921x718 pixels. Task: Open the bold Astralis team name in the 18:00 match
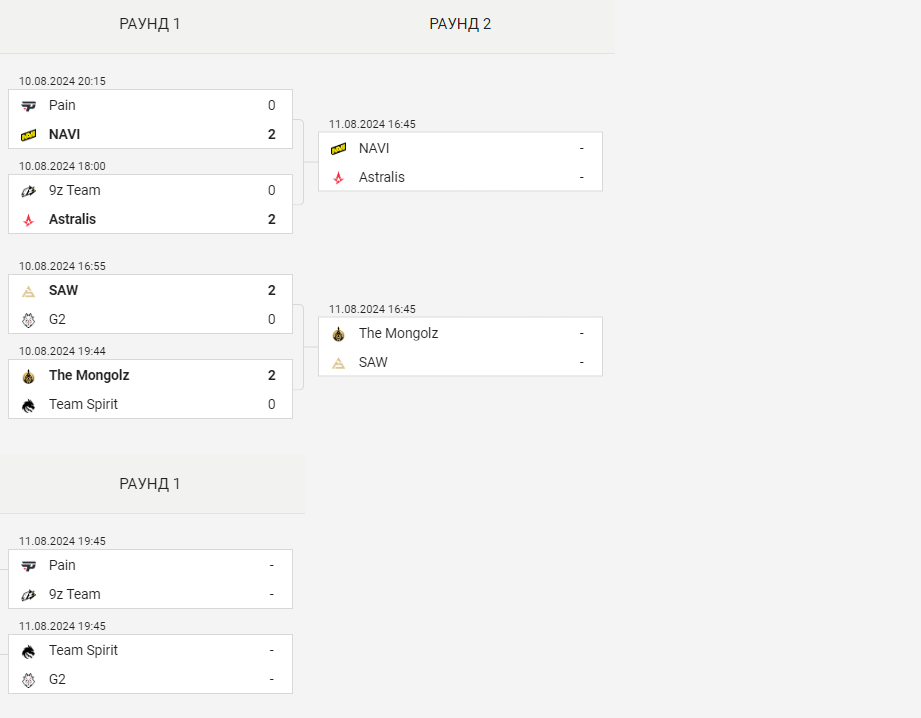pyautogui.click(x=73, y=219)
